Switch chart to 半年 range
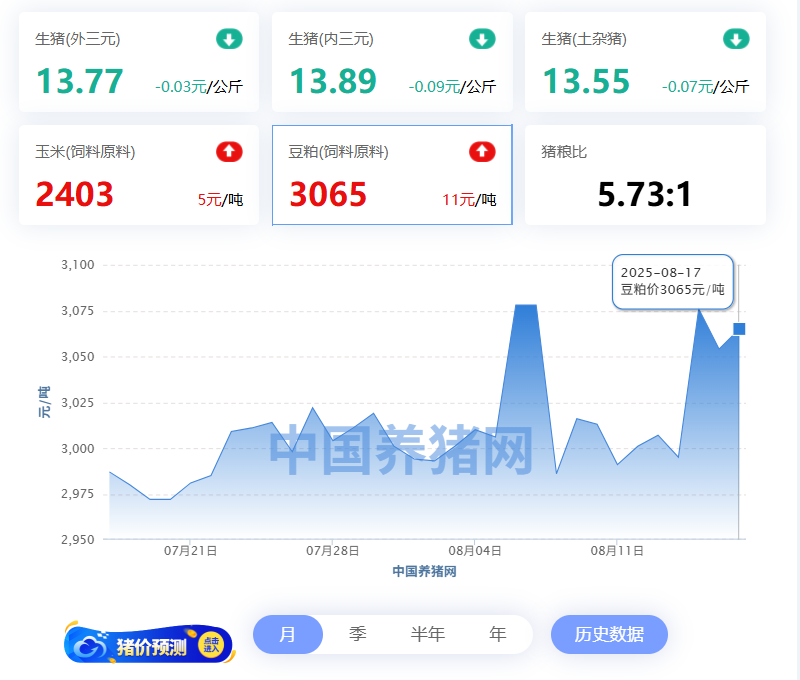The image size is (800, 680). (428, 634)
